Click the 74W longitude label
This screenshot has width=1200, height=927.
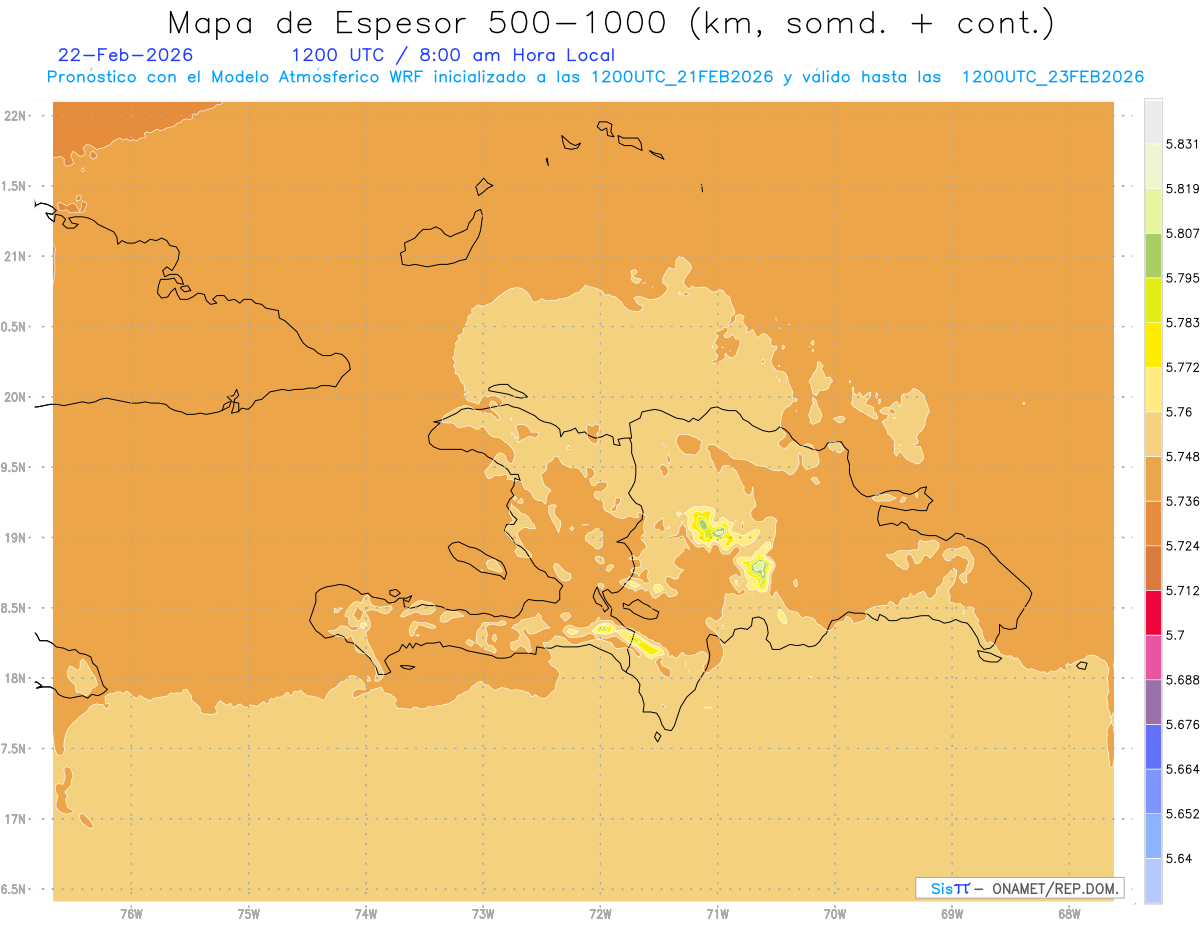coord(366,913)
